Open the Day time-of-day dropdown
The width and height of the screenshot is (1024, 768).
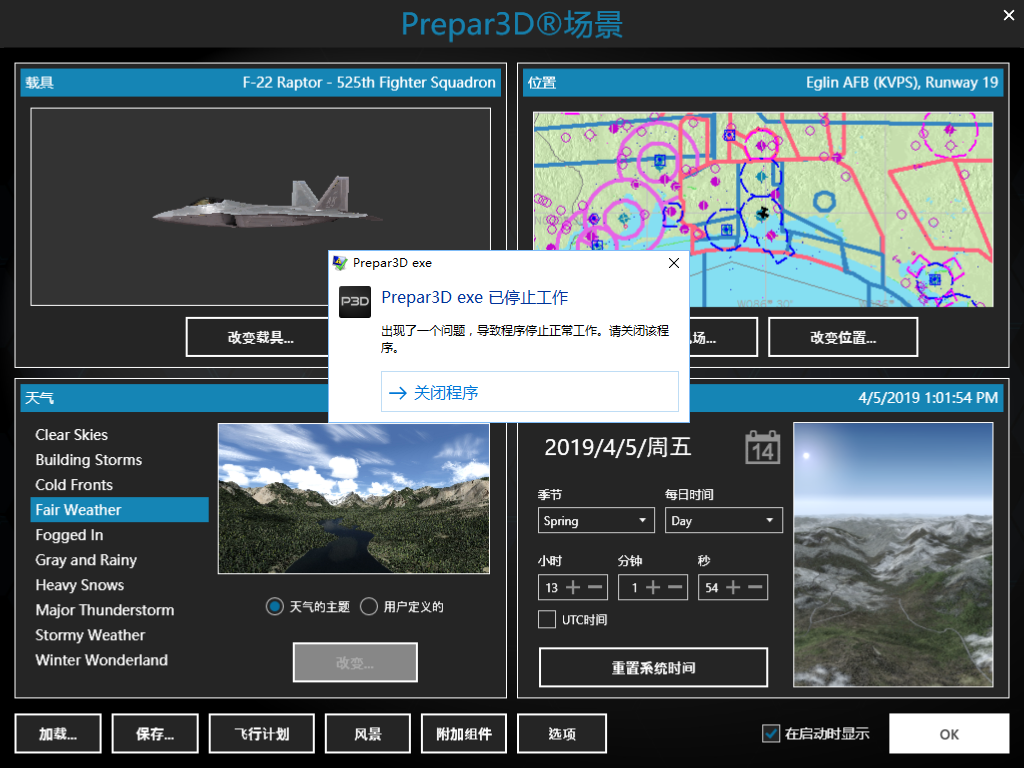tap(724, 520)
